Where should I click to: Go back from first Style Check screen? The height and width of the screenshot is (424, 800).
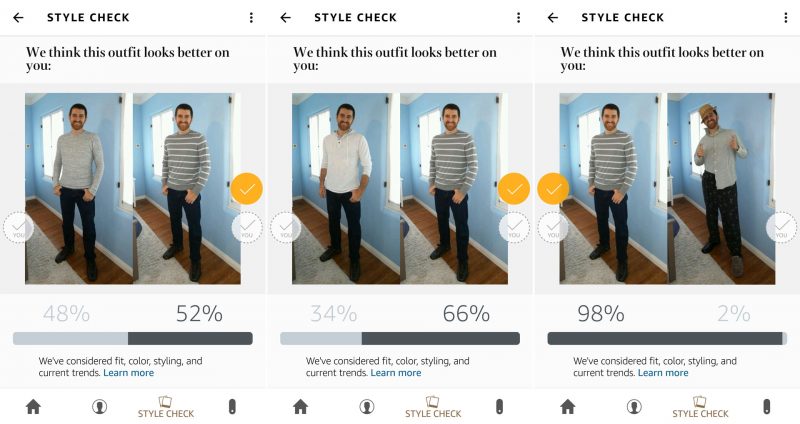[x=18, y=18]
